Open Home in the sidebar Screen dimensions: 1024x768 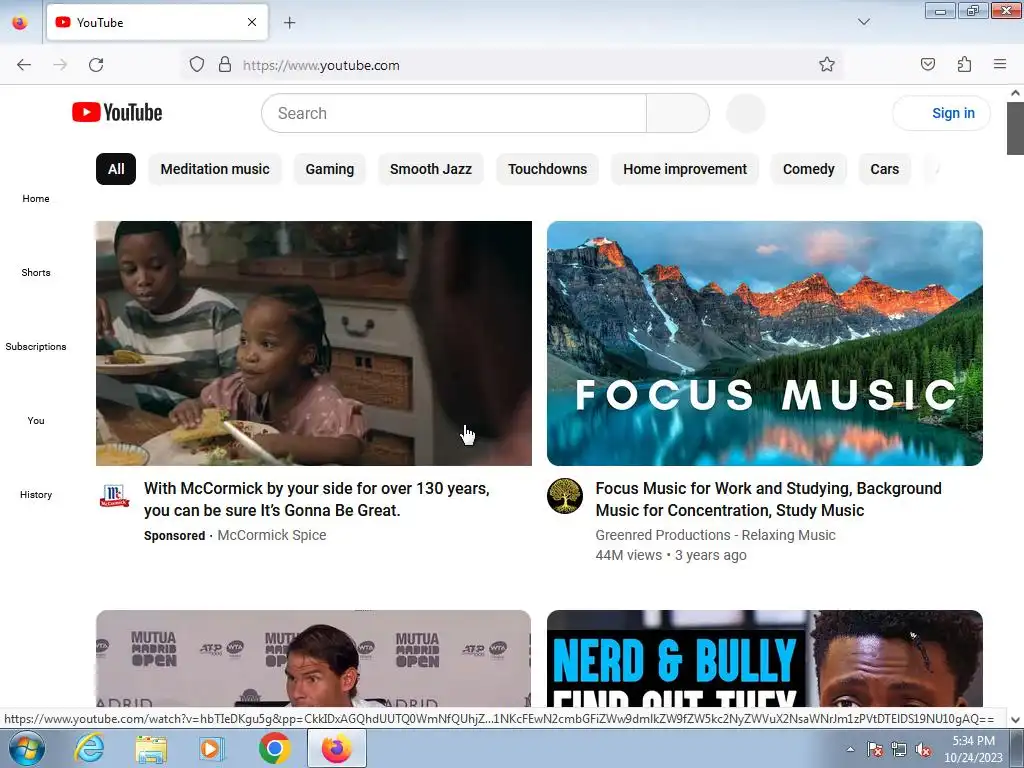pyautogui.click(x=36, y=199)
